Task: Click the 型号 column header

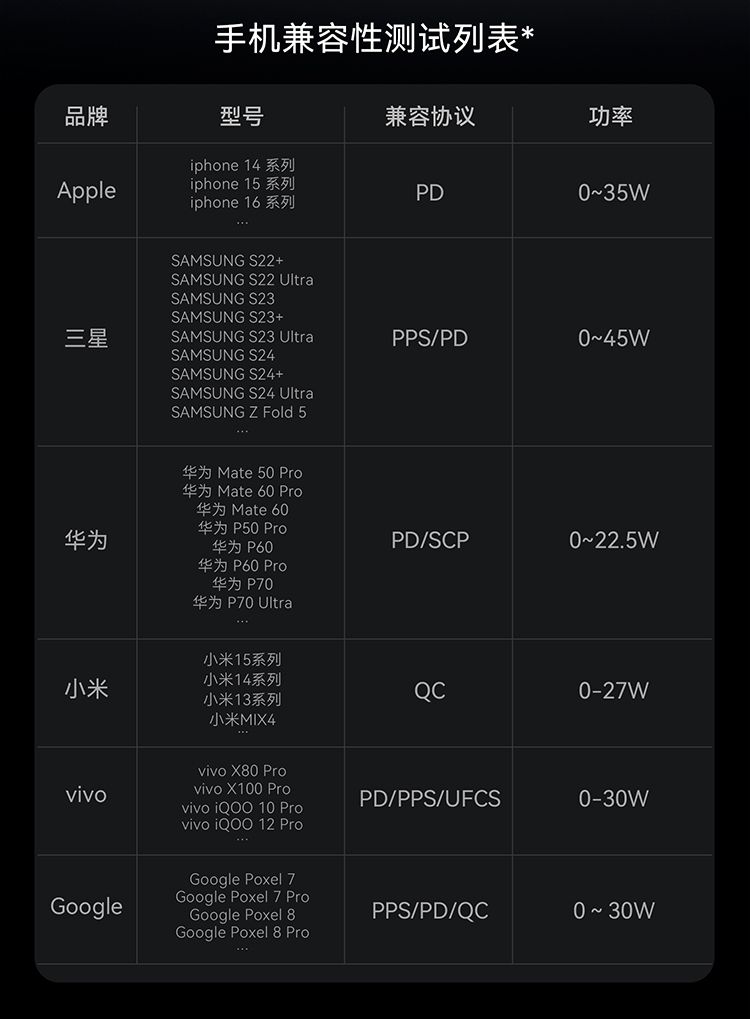Action: pyautogui.click(x=241, y=117)
